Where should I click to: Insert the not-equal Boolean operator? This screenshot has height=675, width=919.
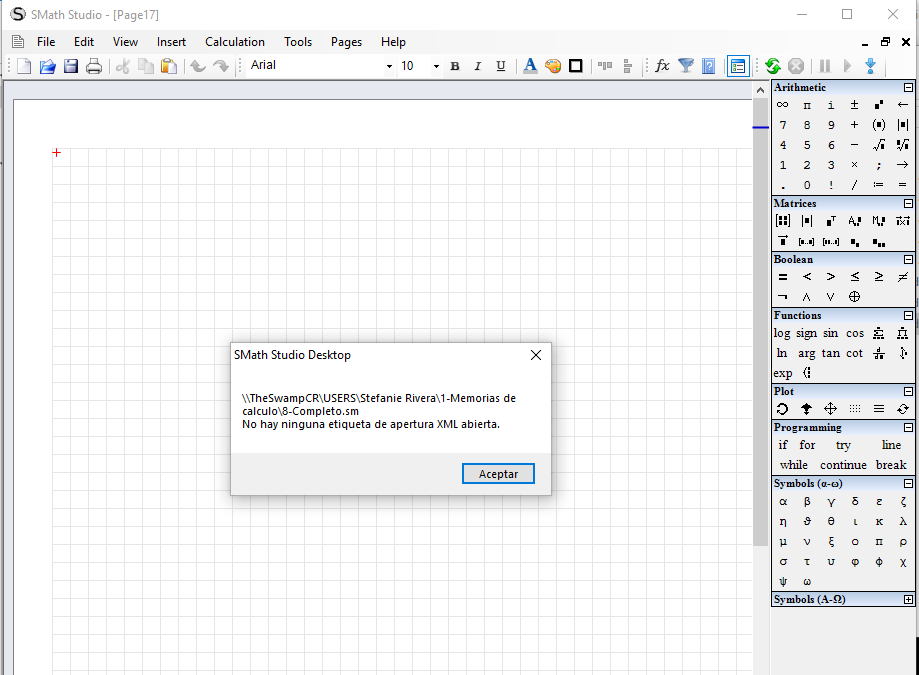click(x=903, y=277)
